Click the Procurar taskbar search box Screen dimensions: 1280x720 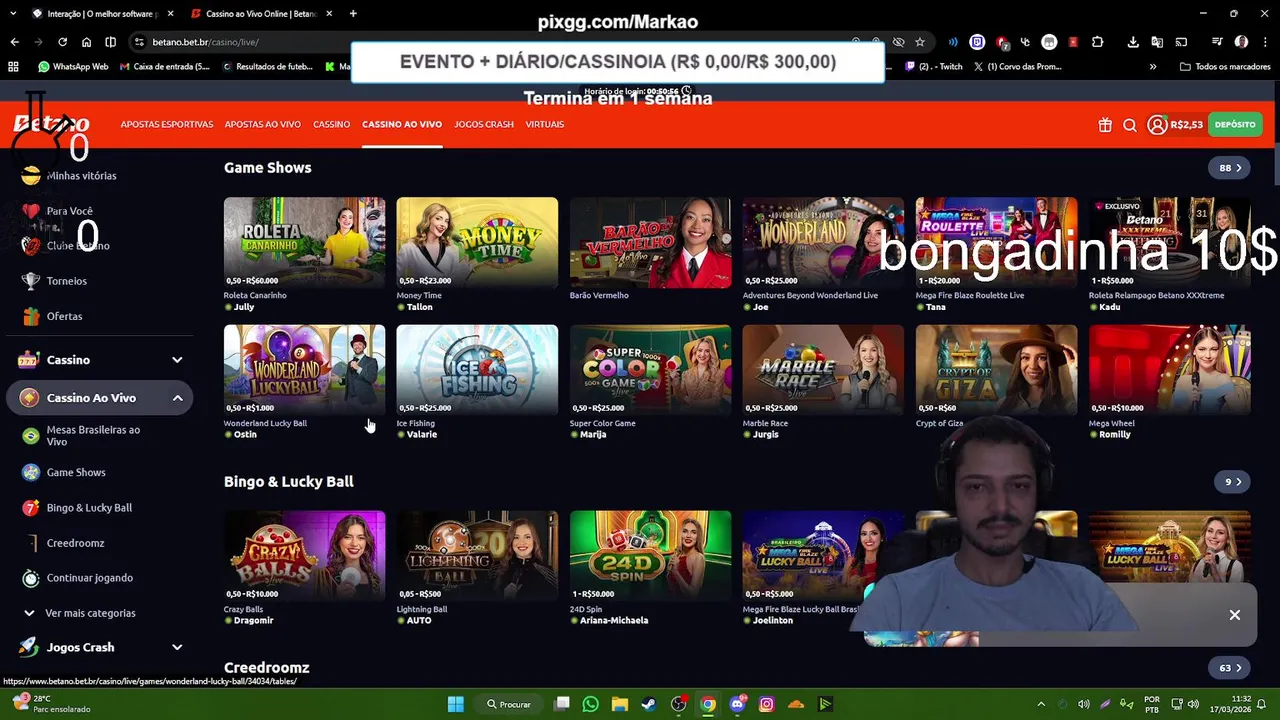(x=510, y=704)
